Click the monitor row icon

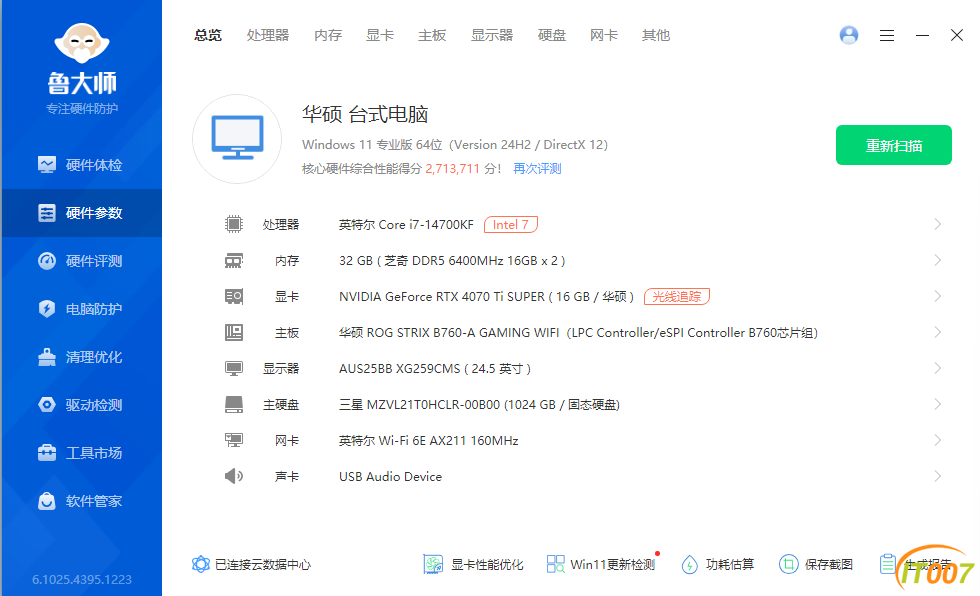coord(234,369)
